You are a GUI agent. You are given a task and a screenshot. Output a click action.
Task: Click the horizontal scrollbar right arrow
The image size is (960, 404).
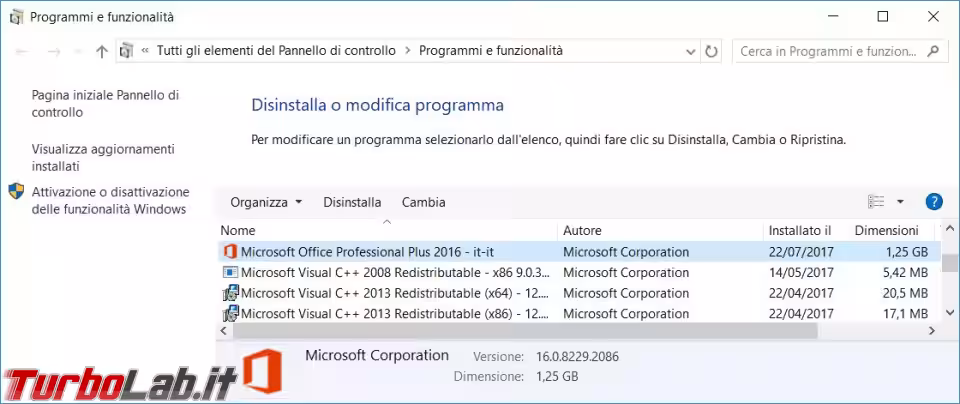(932, 331)
